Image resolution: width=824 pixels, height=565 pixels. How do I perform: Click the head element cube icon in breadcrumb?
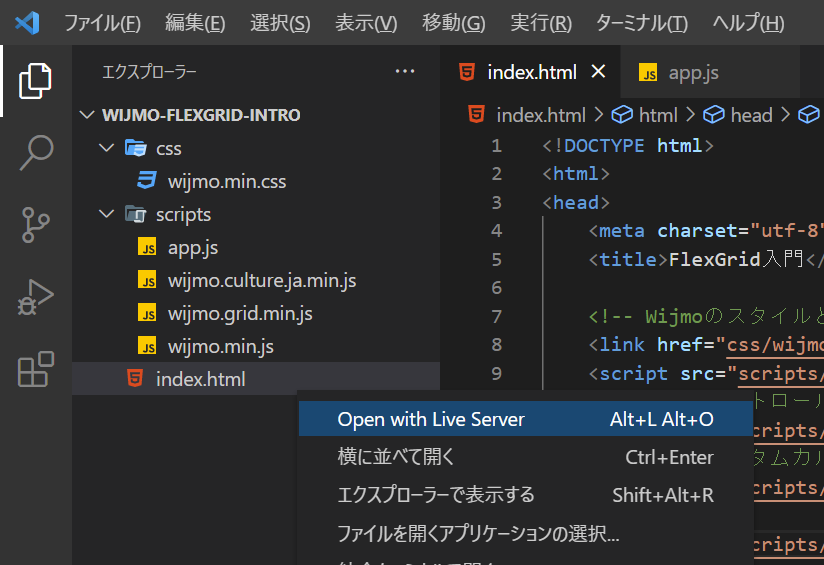point(714,115)
